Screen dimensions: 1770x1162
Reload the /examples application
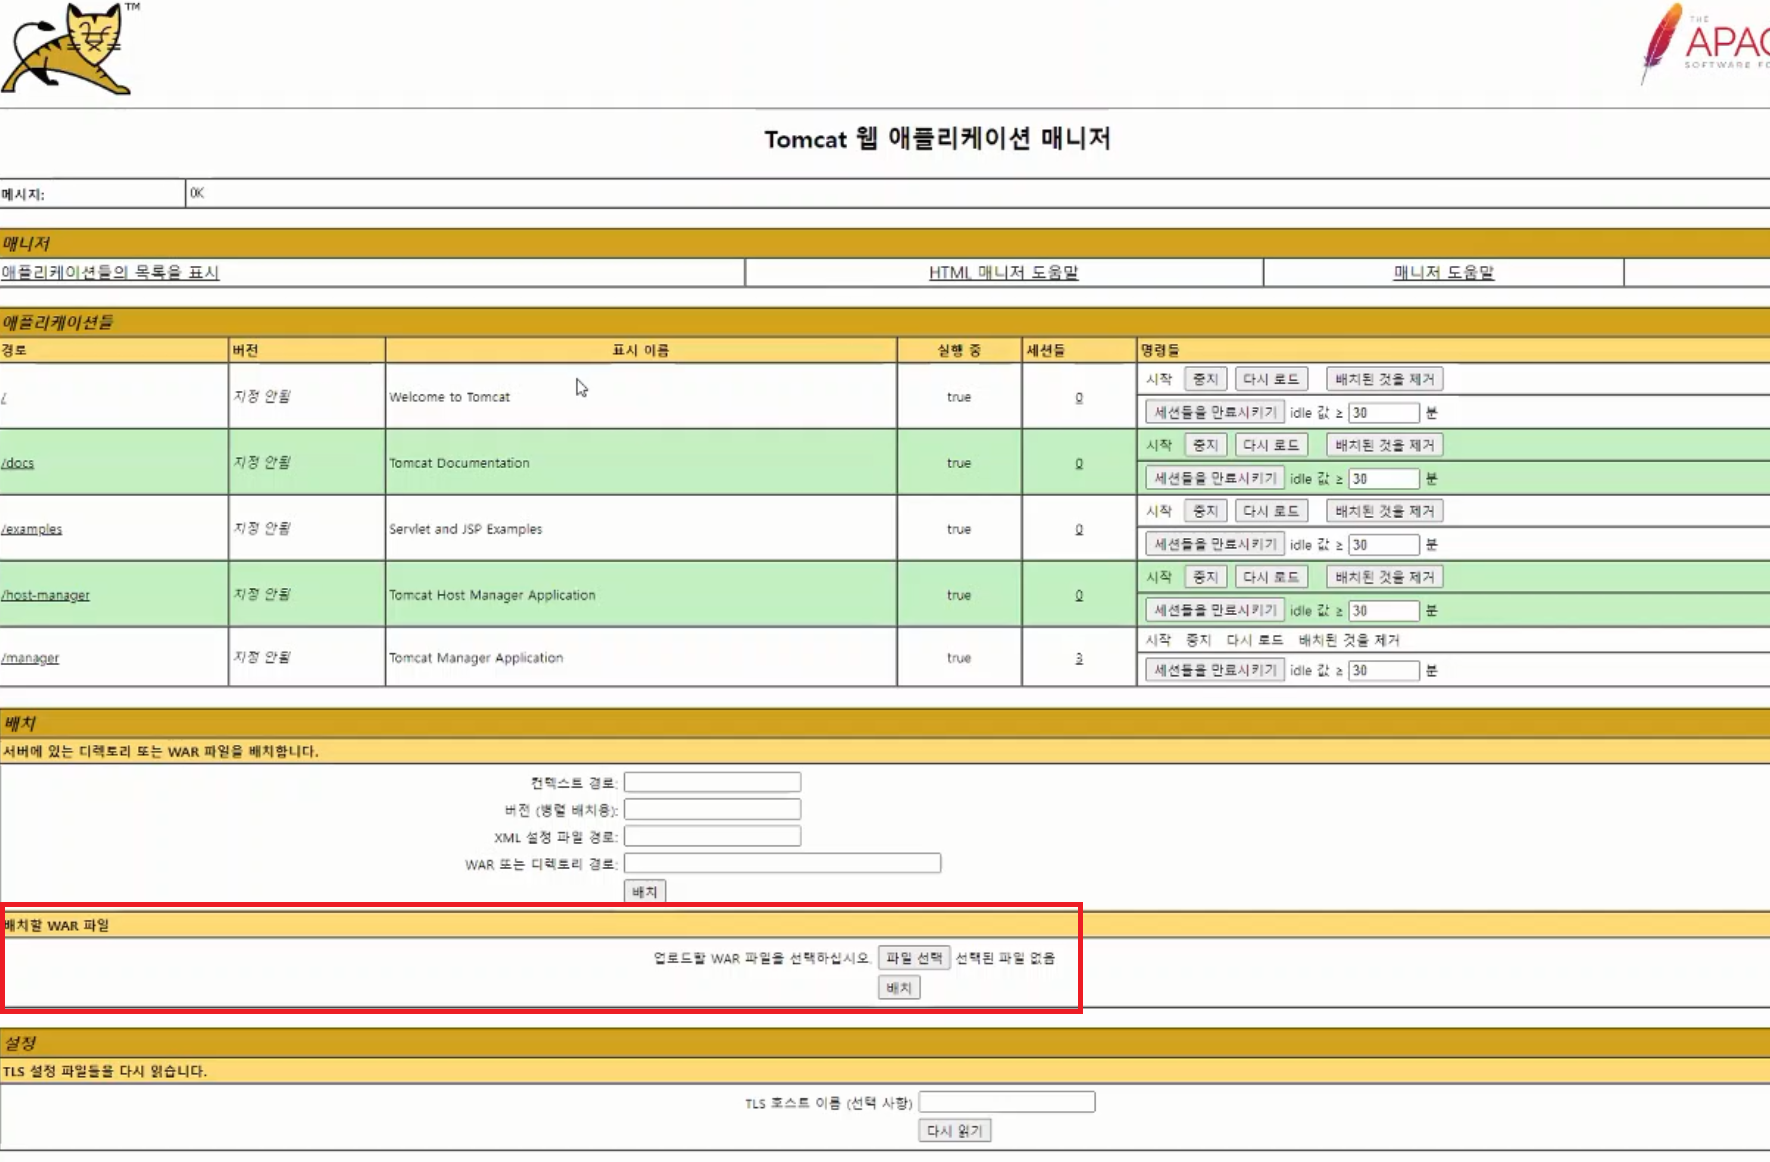pos(1271,511)
